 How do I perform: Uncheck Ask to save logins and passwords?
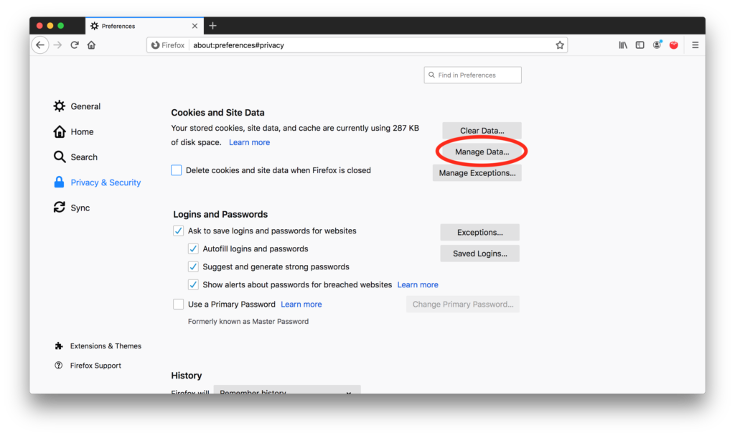[178, 231]
